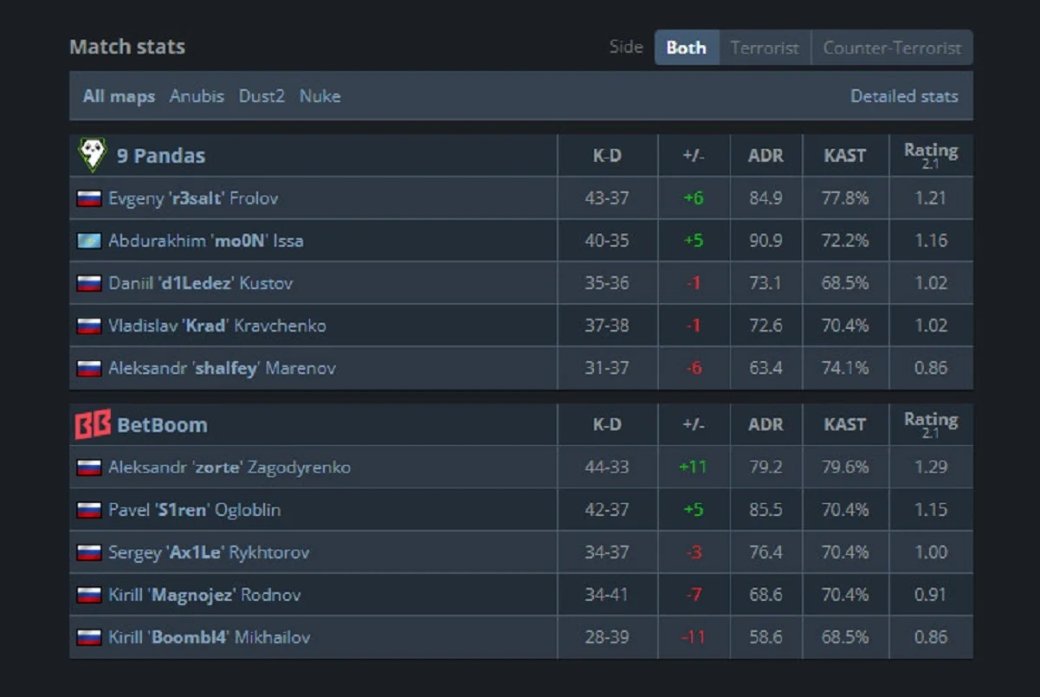The height and width of the screenshot is (697, 1040).
Task: Open Pavel 'S1ren' Ogloblin's player profile
Action: point(194,510)
